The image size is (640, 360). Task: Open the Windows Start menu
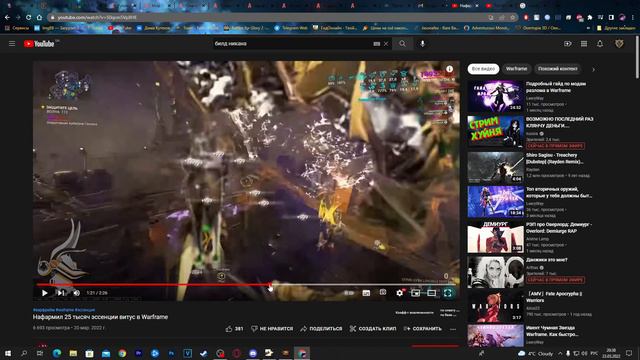tap(8, 353)
